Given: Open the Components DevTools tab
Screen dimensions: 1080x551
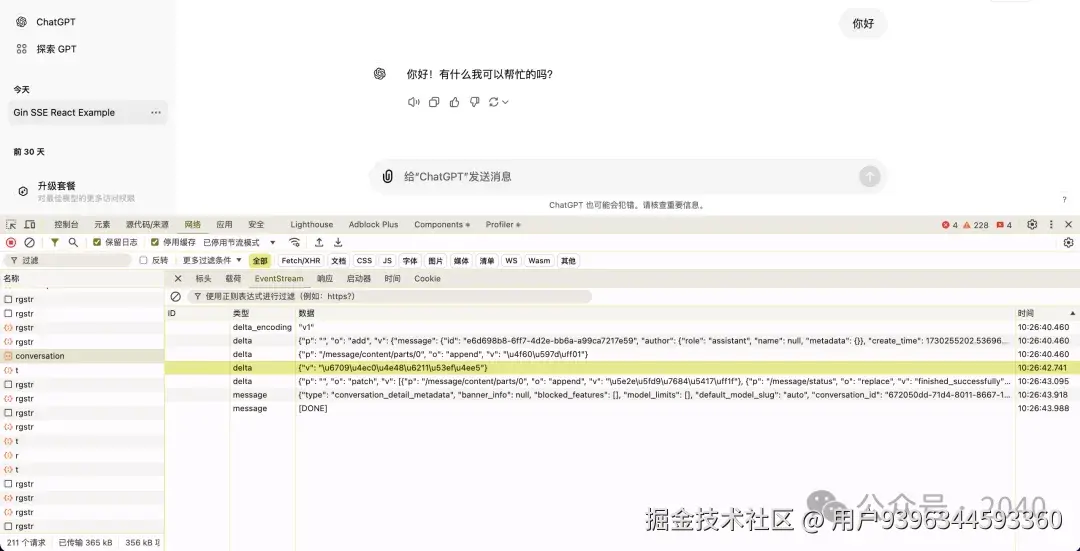Looking at the screenshot, I should (442, 225).
